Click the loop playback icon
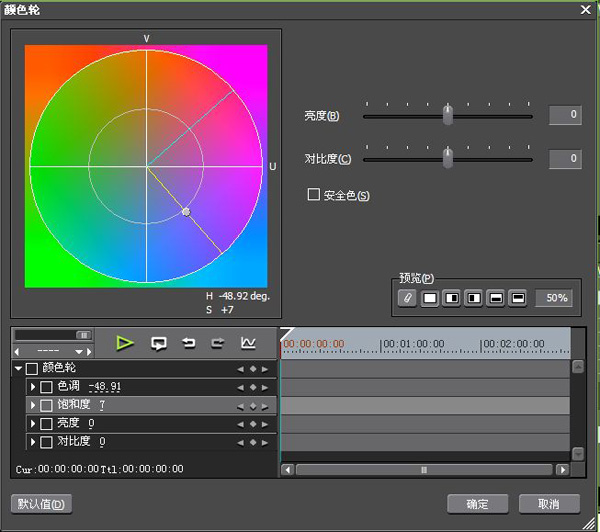Screen dimensions: 600x532 [x=158, y=343]
